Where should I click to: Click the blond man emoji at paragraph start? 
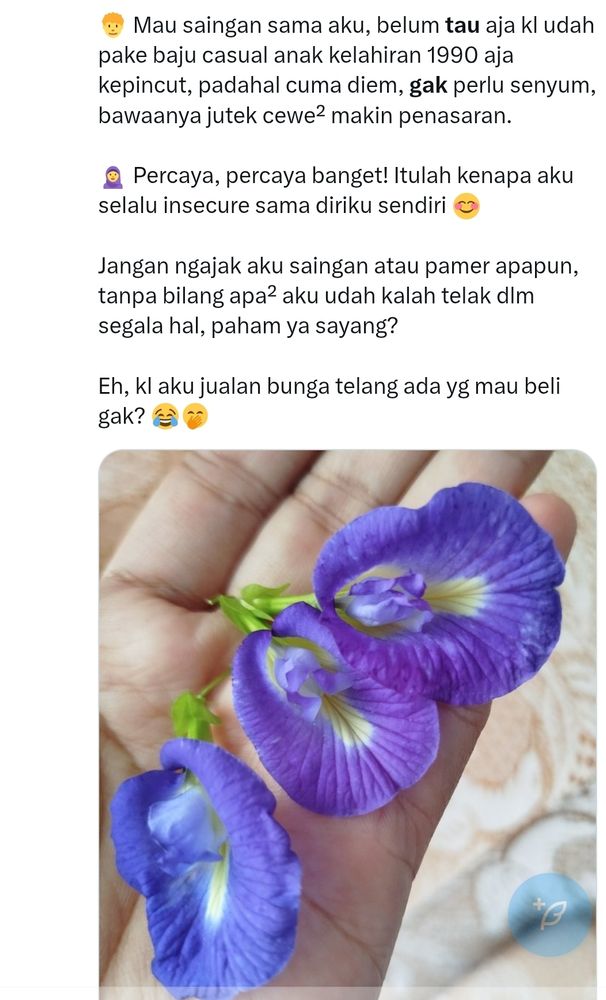[x=112, y=26]
